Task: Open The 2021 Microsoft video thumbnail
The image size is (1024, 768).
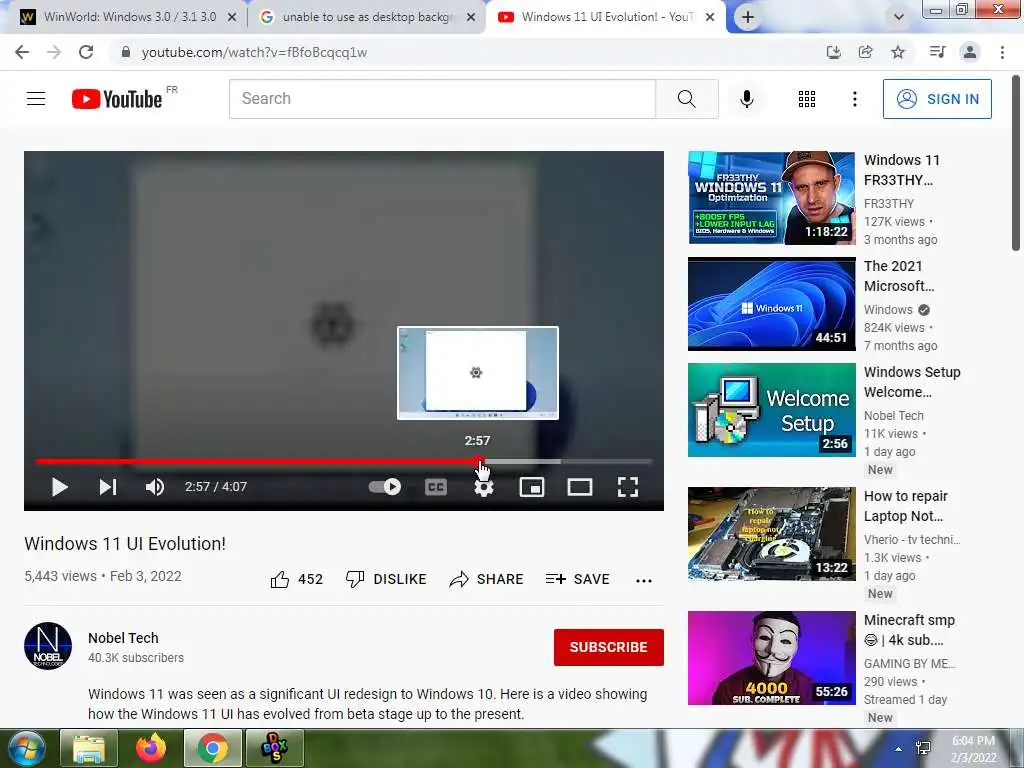Action: [771, 304]
